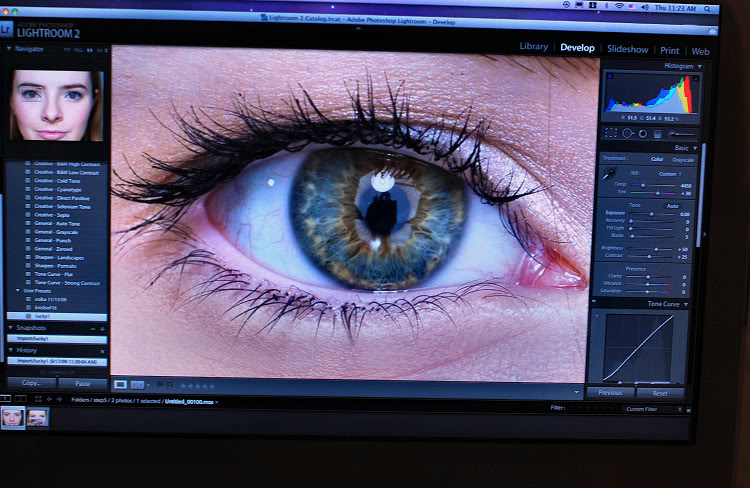Collapse the Navigator panel
Viewport: 750px width, 488px height.
(x=9, y=49)
